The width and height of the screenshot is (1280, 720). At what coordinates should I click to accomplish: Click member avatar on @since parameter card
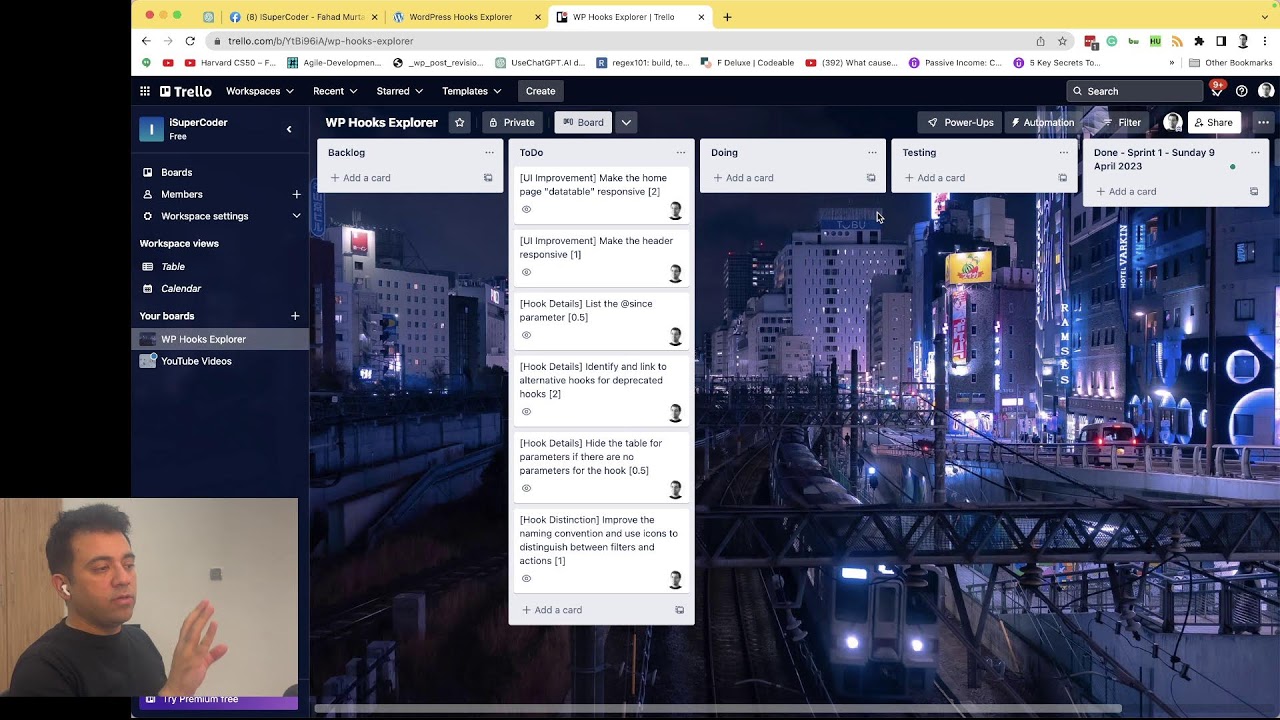(x=675, y=336)
